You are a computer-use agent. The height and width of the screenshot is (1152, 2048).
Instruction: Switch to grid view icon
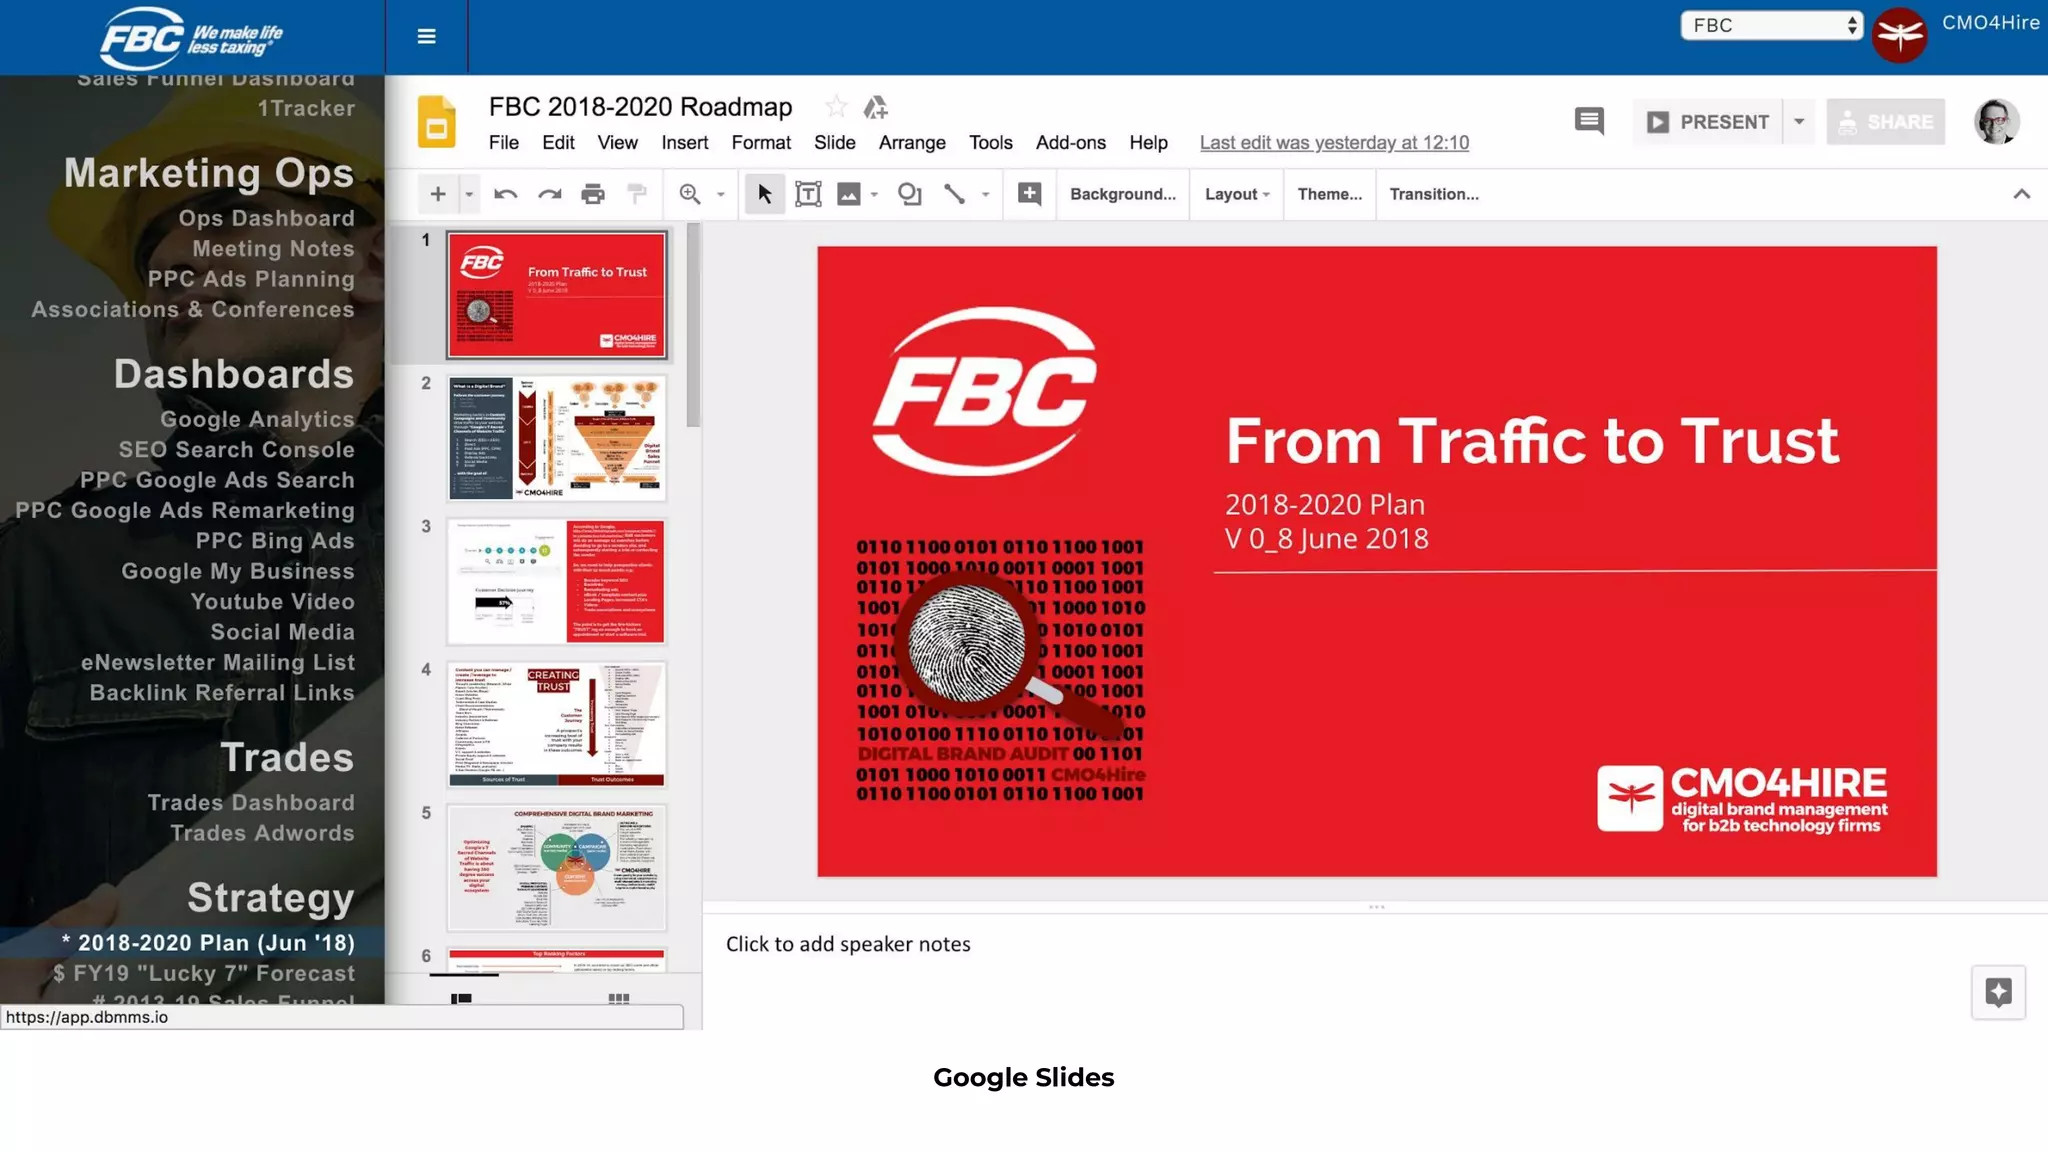[x=619, y=998]
